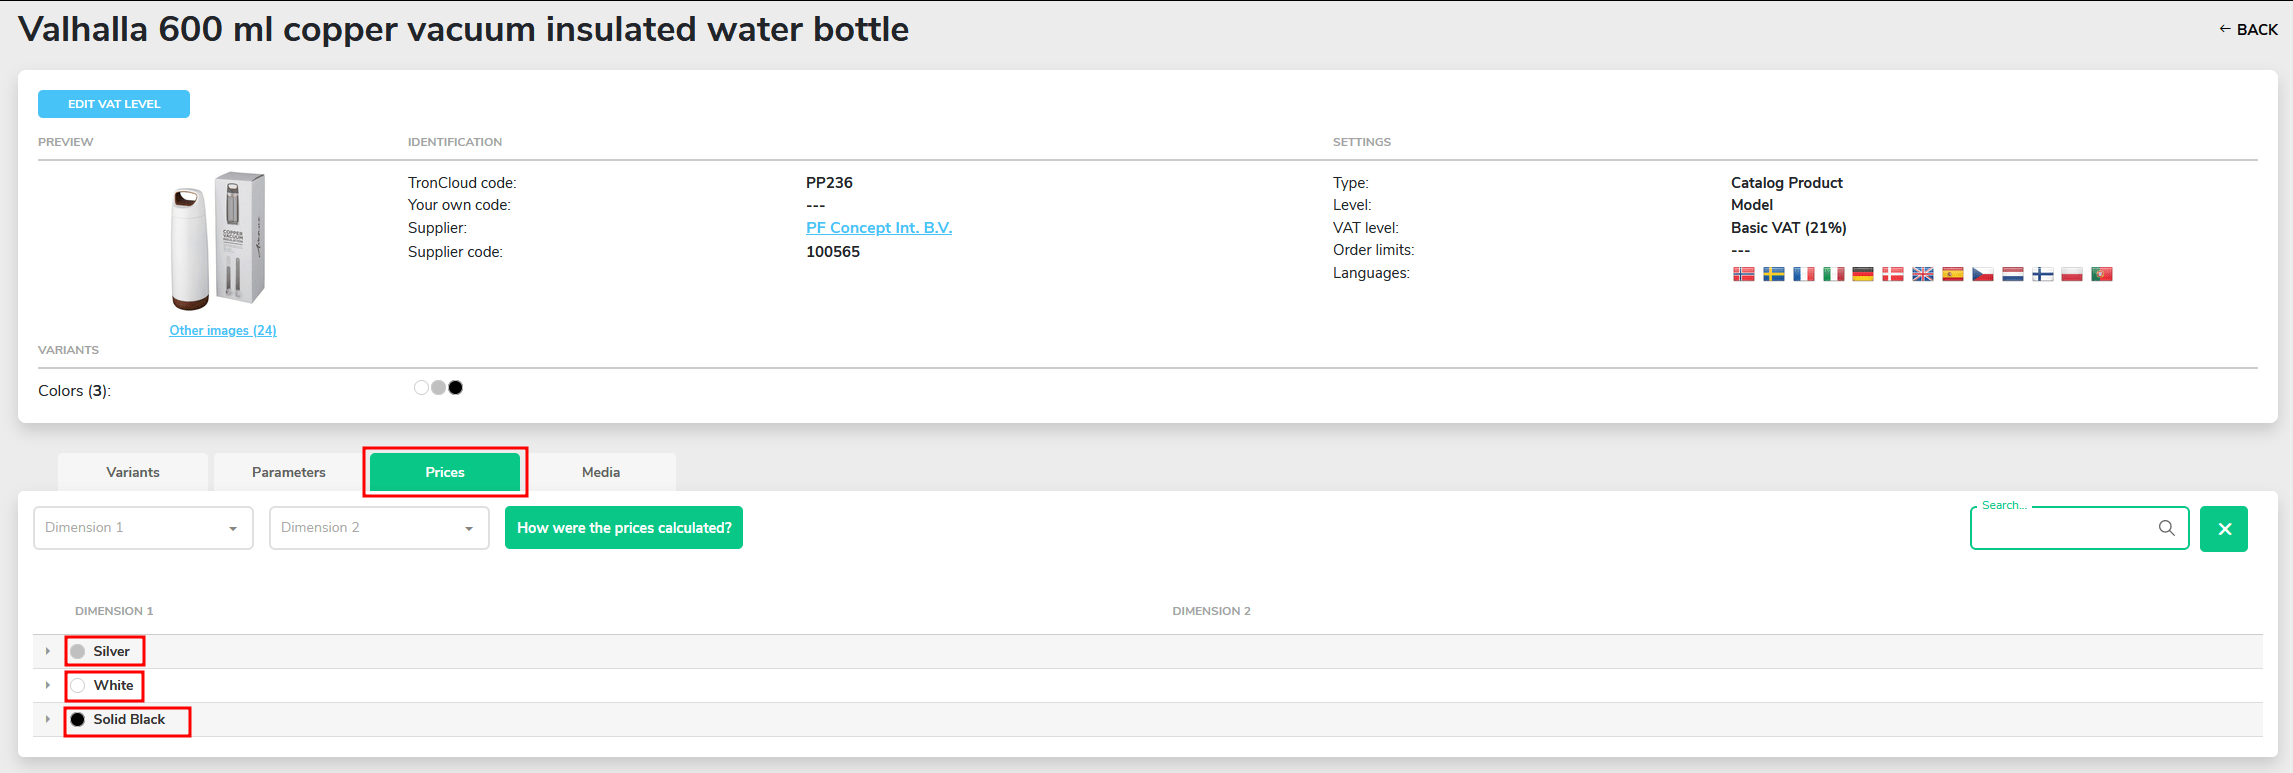The height and width of the screenshot is (773, 2293).
Task: Open the Dimension 1 dropdown
Action: click(x=143, y=528)
